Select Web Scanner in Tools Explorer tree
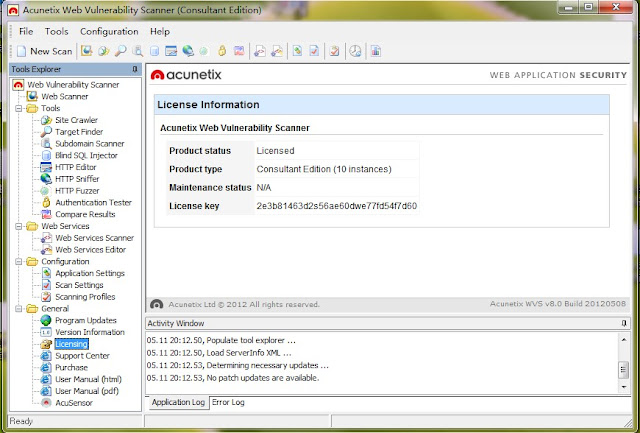The width and height of the screenshot is (640, 433). (64, 97)
